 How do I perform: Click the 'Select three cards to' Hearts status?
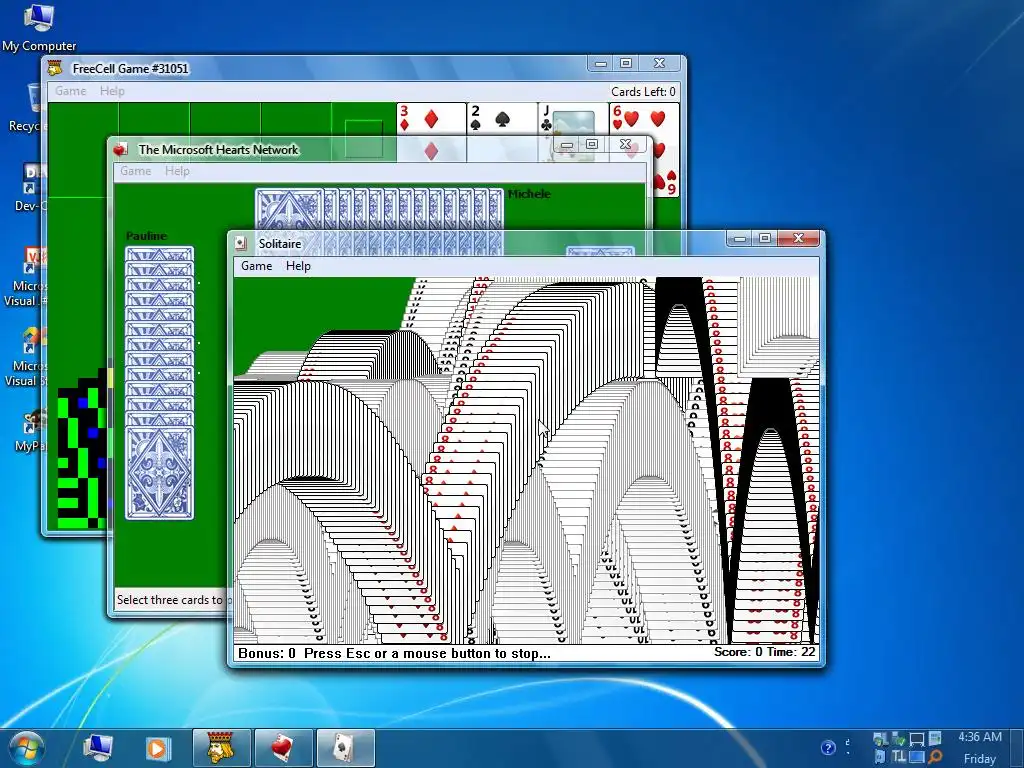(x=170, y=600)
